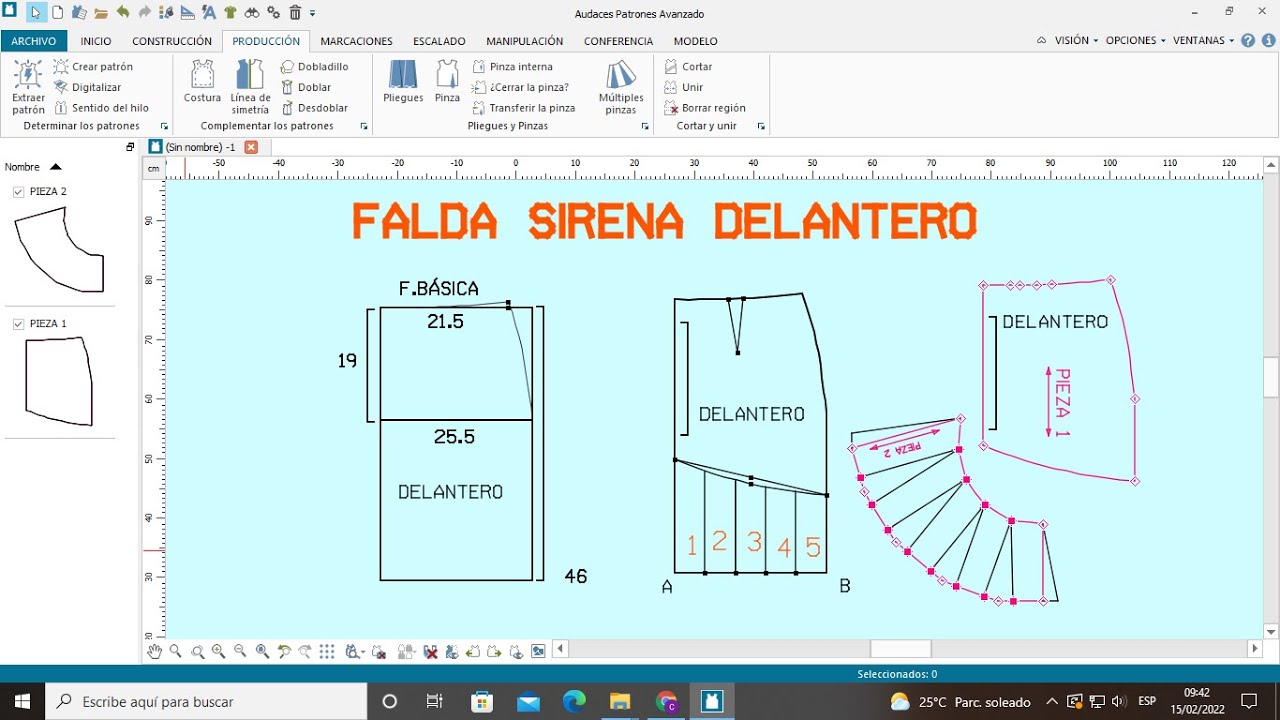The width and height of the screenshot is (1280, 720).
Task: Select the Pliegues tool
Action: click(x=403, y=81)
